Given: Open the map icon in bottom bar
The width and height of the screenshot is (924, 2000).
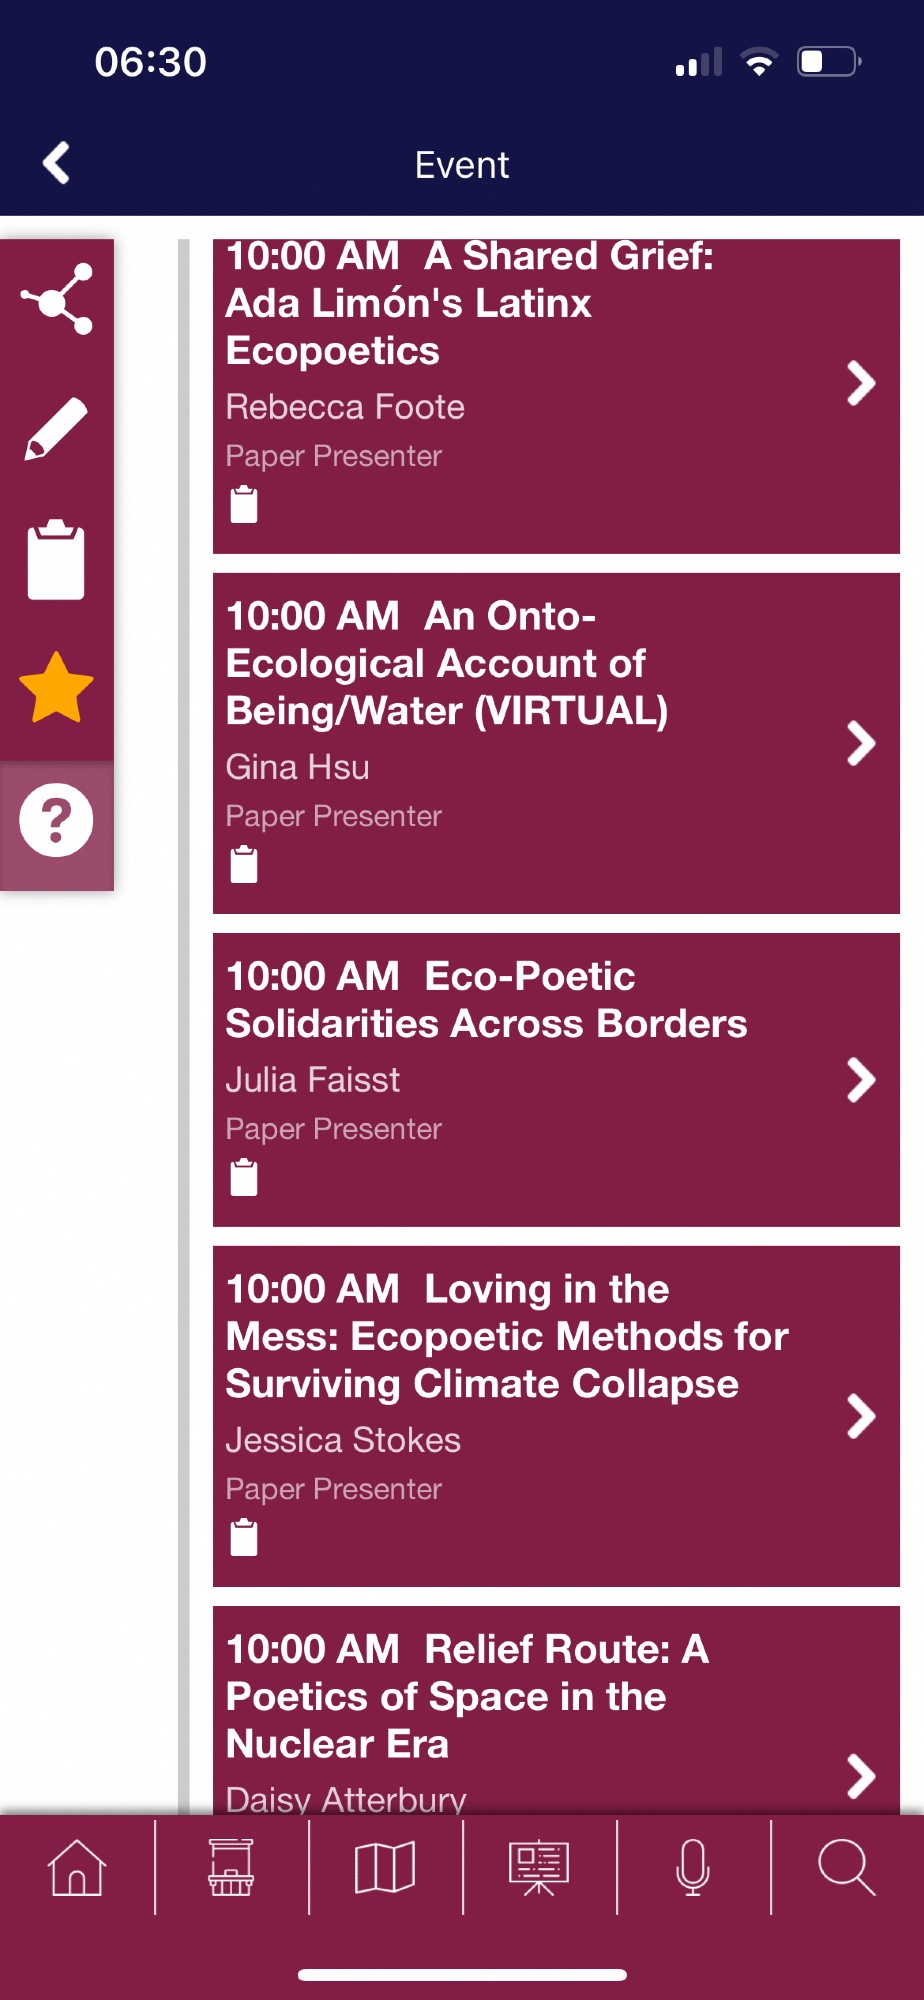Looking at the screenshot, I should click(x=385, y=1867).
